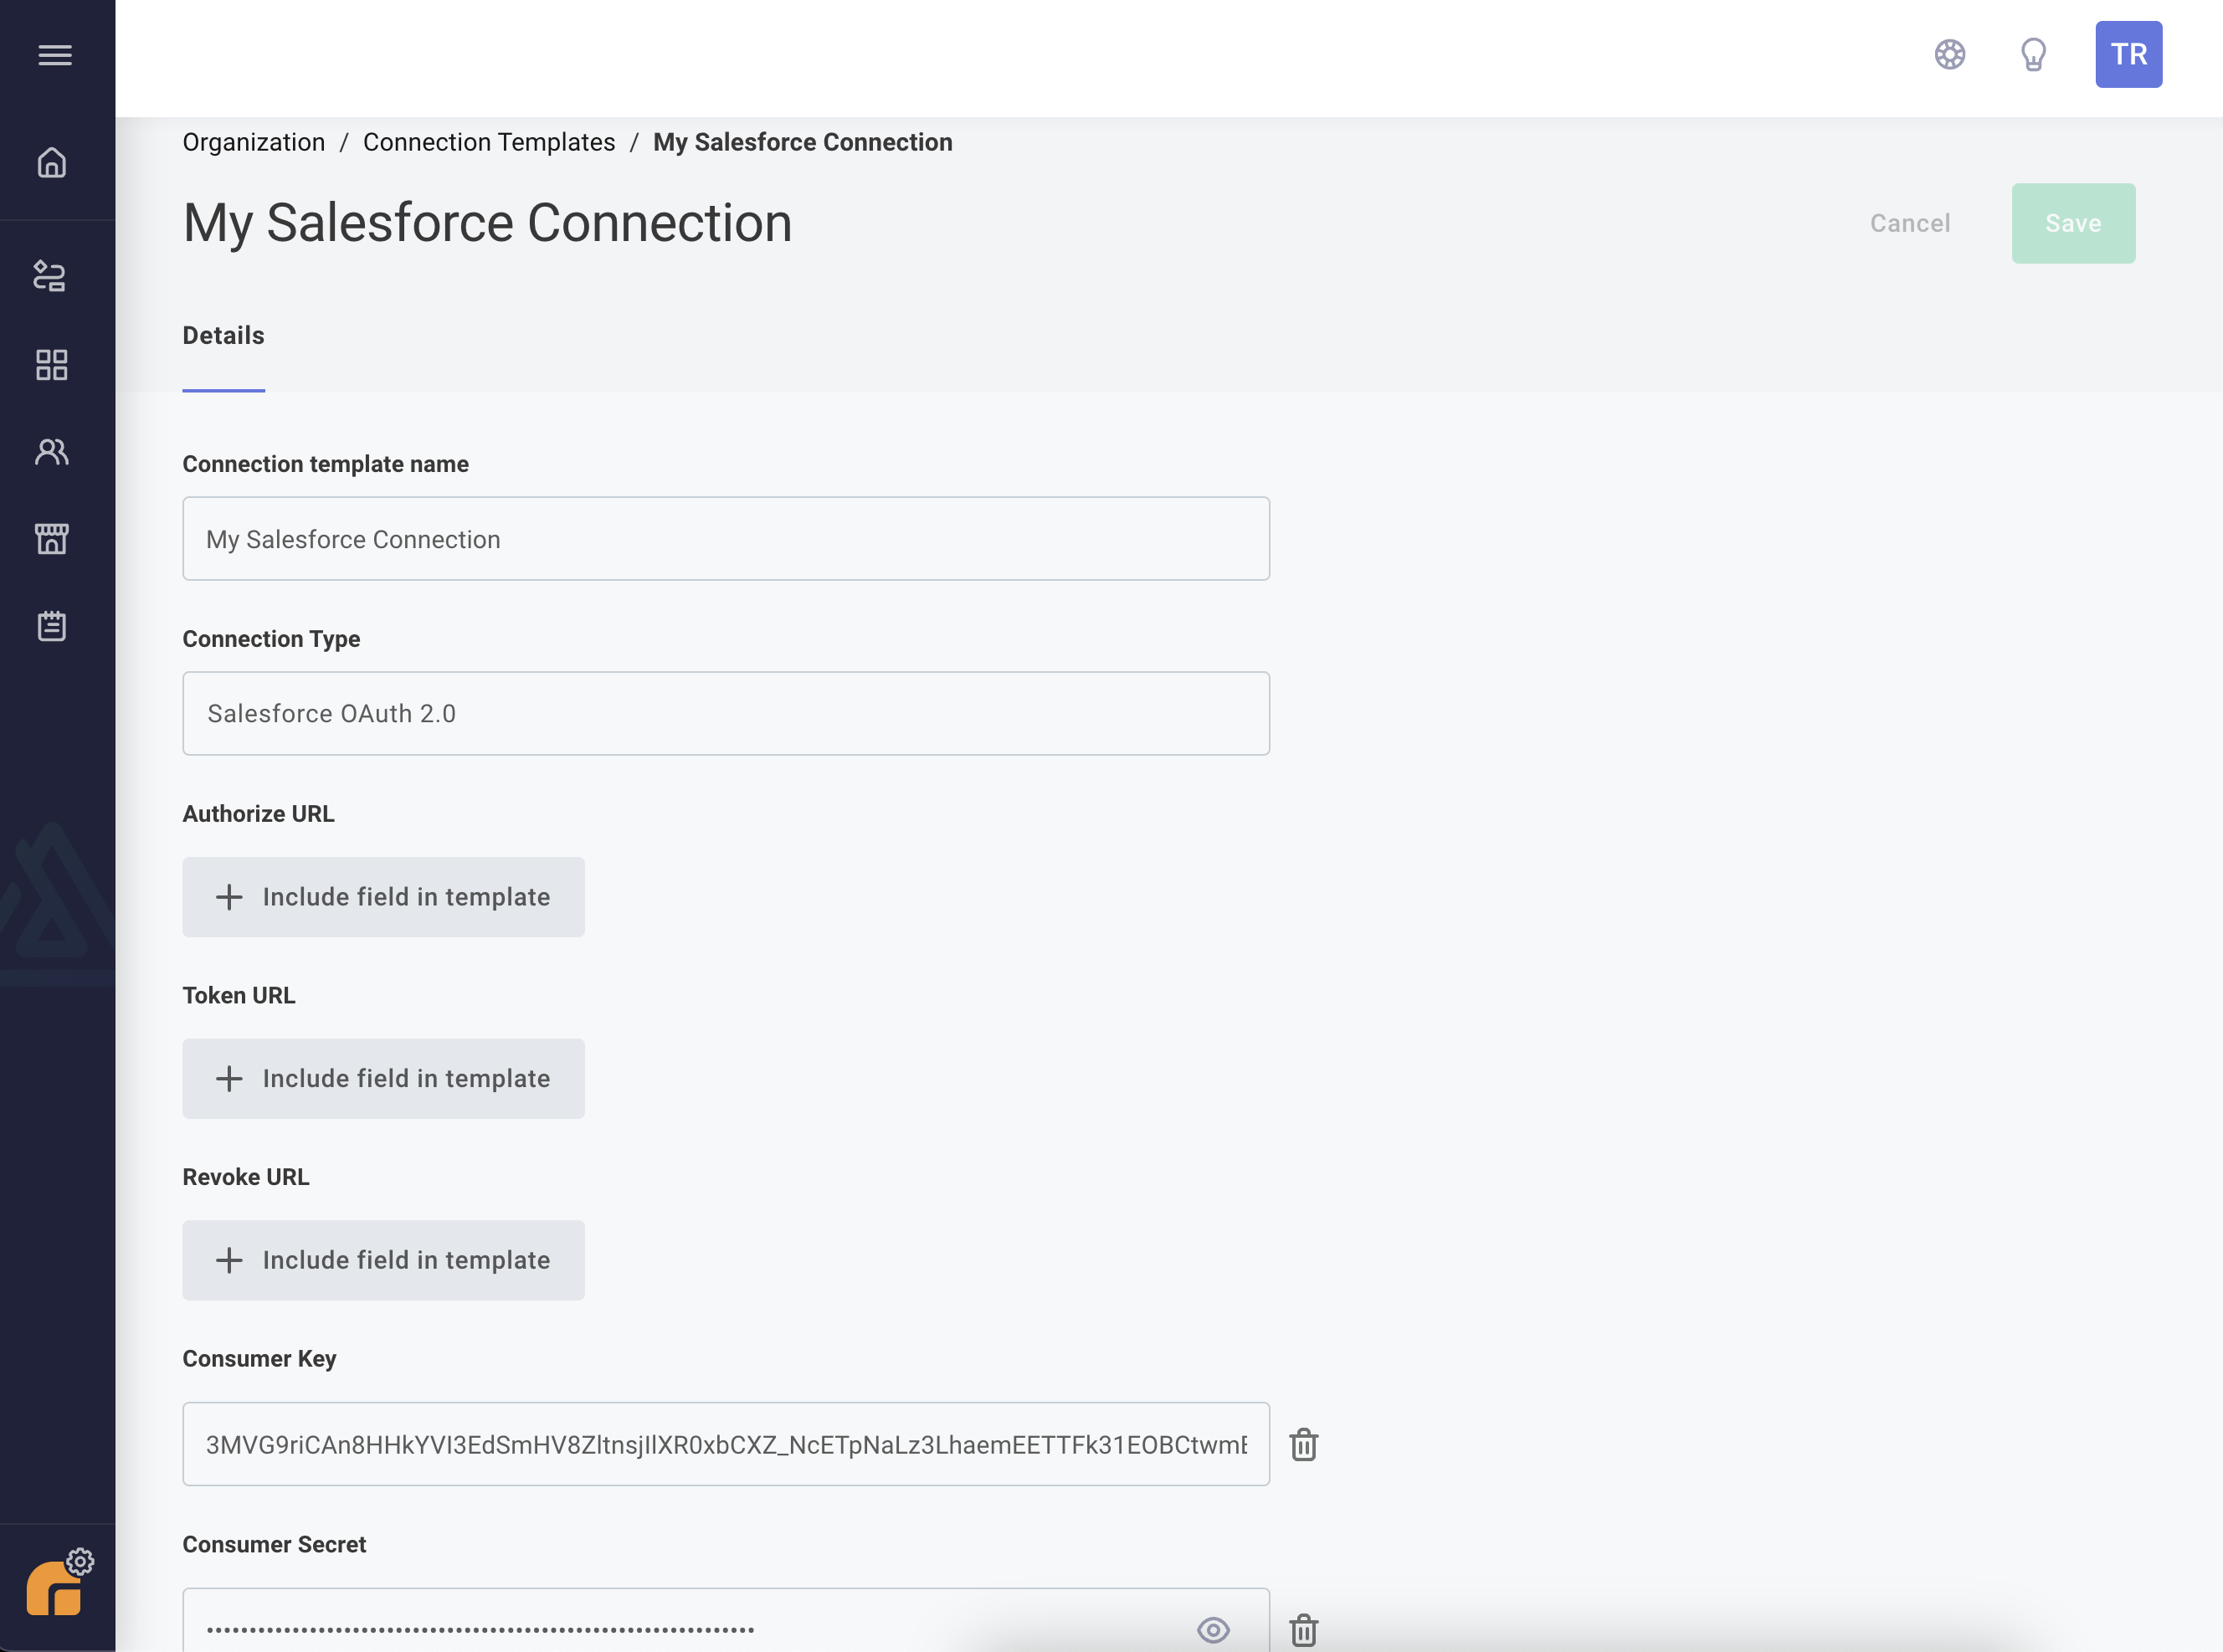Delete the Consumer Key field with the trash icon
Image resolution: width=2223 pixels, height=1652 pixels.
point(1303,1444)
